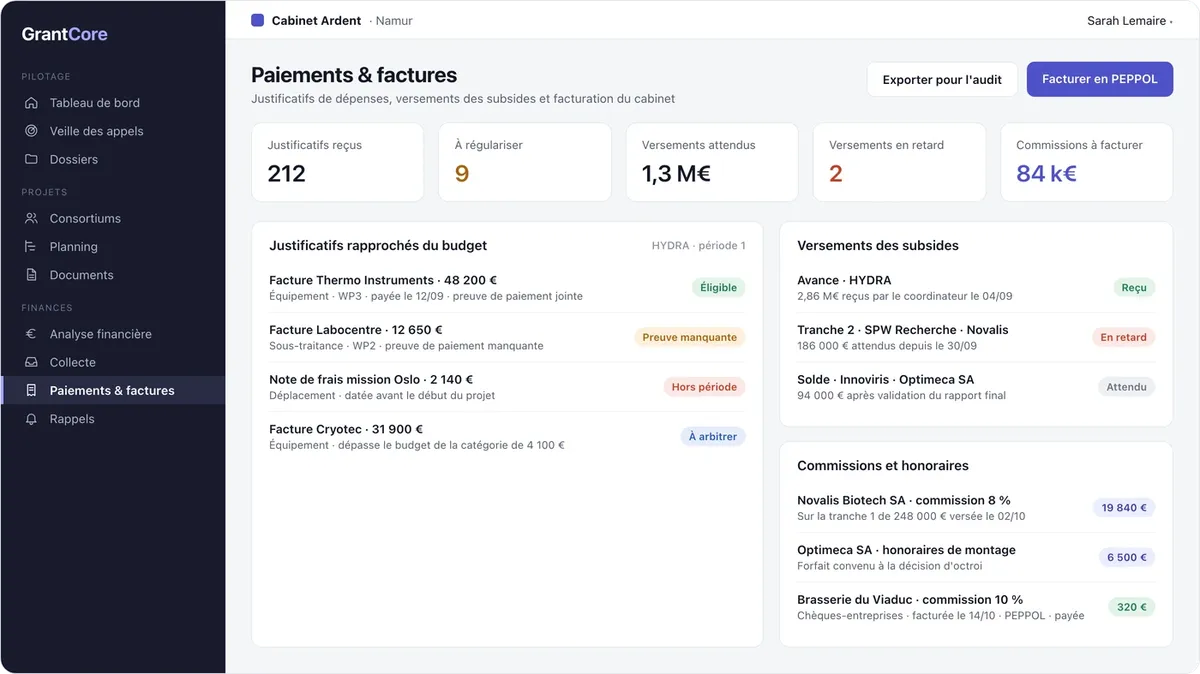
Task: Select the Paiements & factures menu item
Action: 112,390
